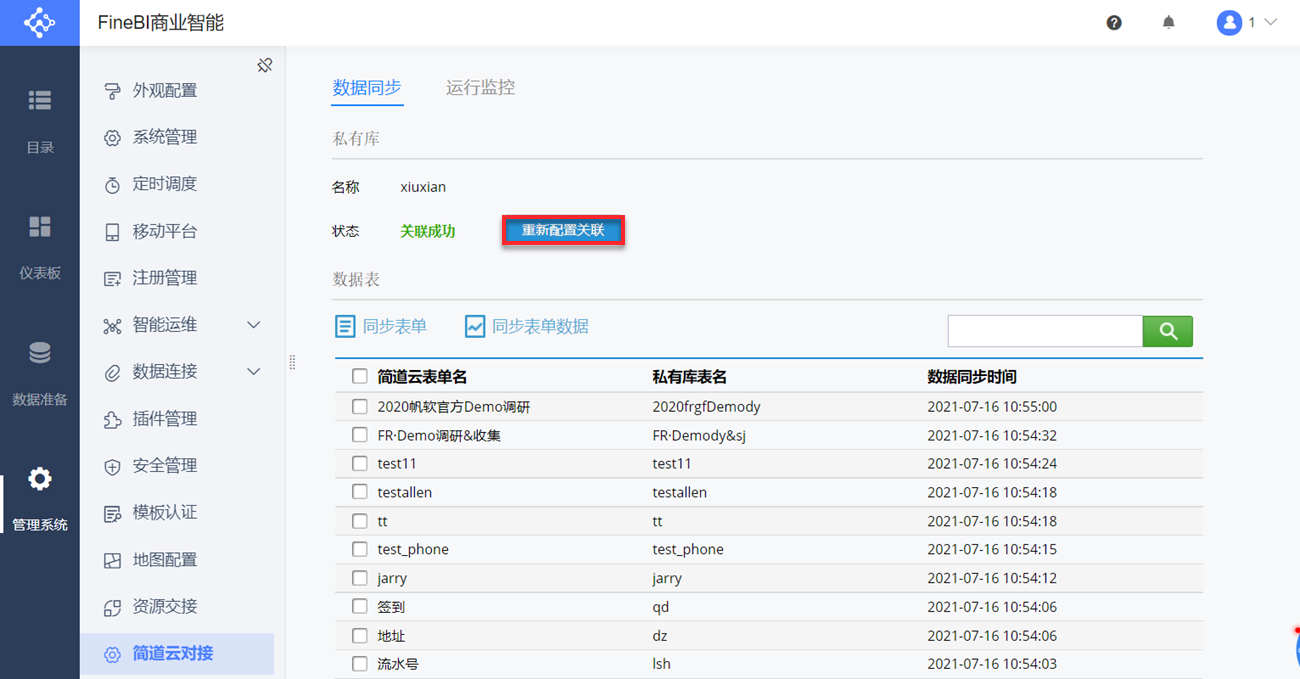1300x679 pixels.
Task: Click the 私有库表名 column header
Action: (x=689, y=377)
